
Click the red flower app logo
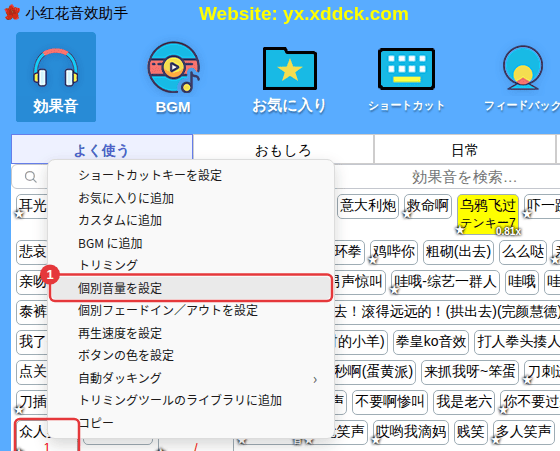click(x=12, y=12)
